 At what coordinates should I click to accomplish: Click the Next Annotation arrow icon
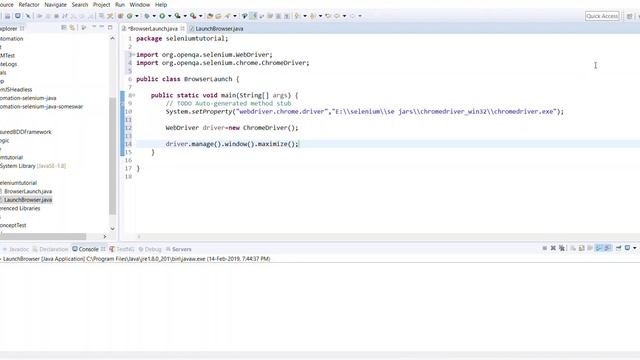(297, 16)
